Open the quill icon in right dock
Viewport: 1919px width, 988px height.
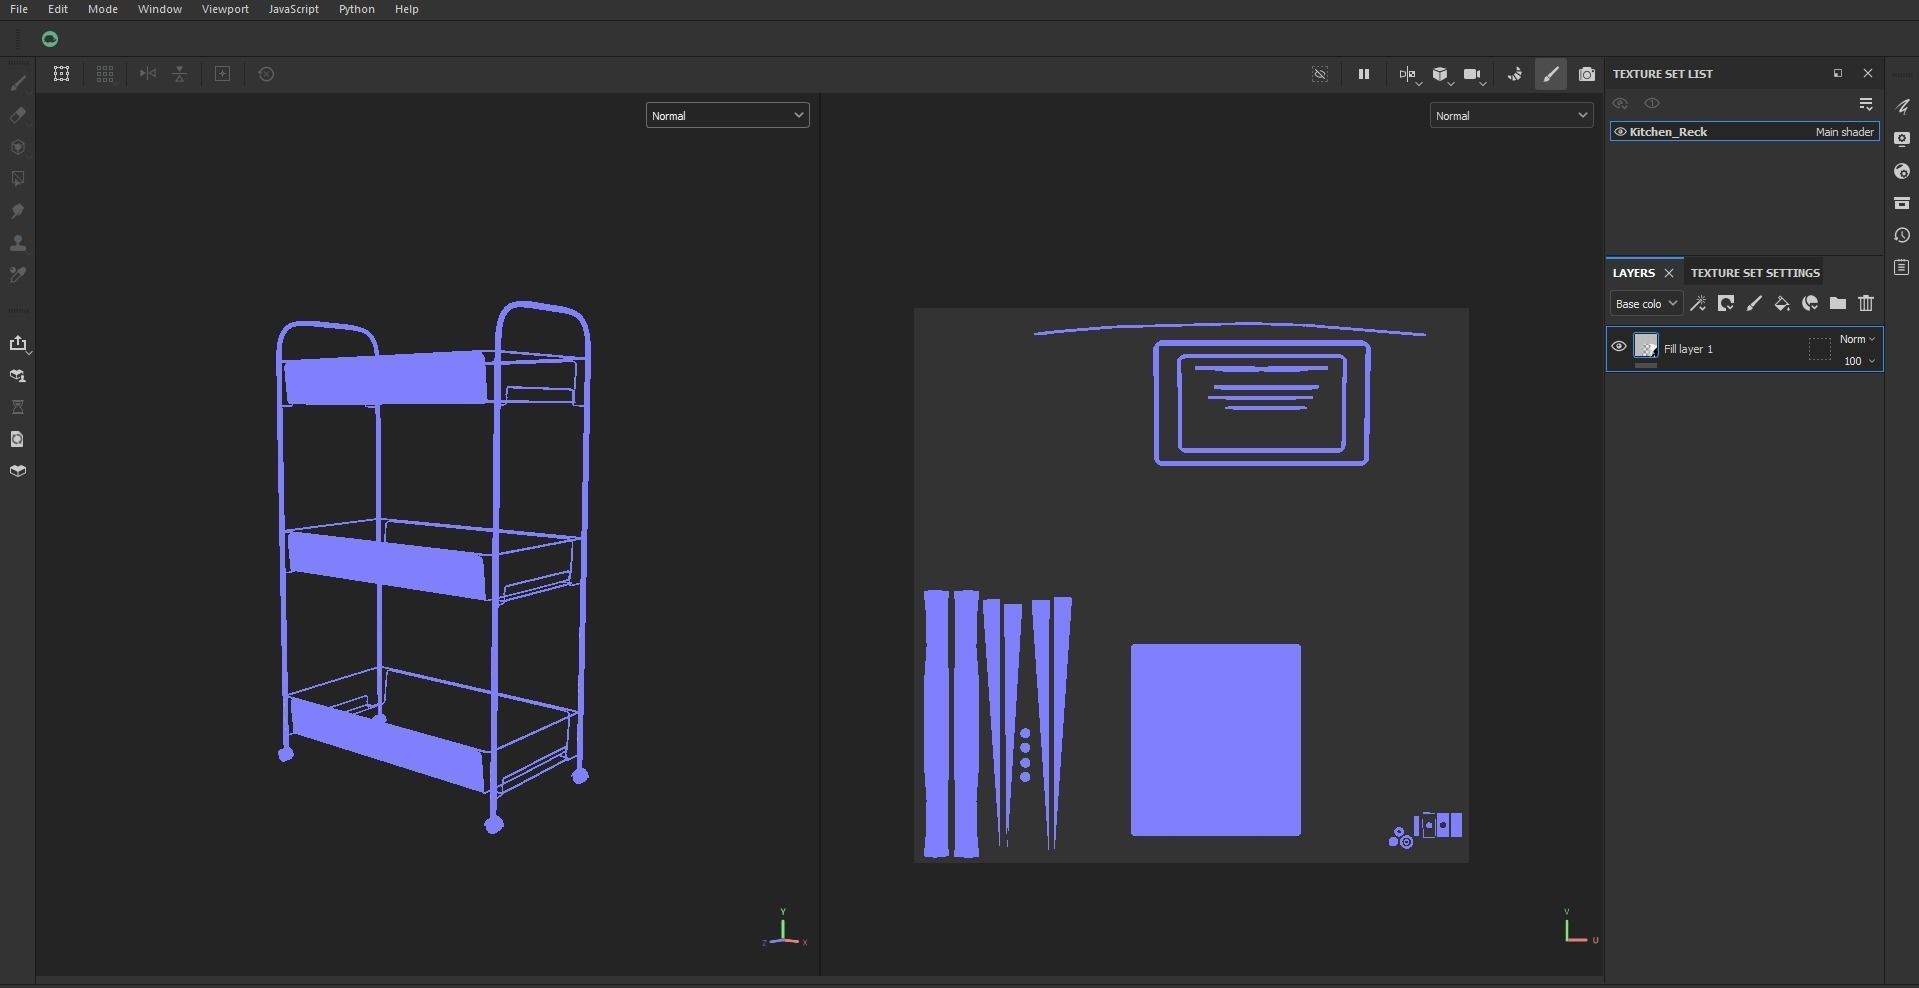[x=1902, y=107]
